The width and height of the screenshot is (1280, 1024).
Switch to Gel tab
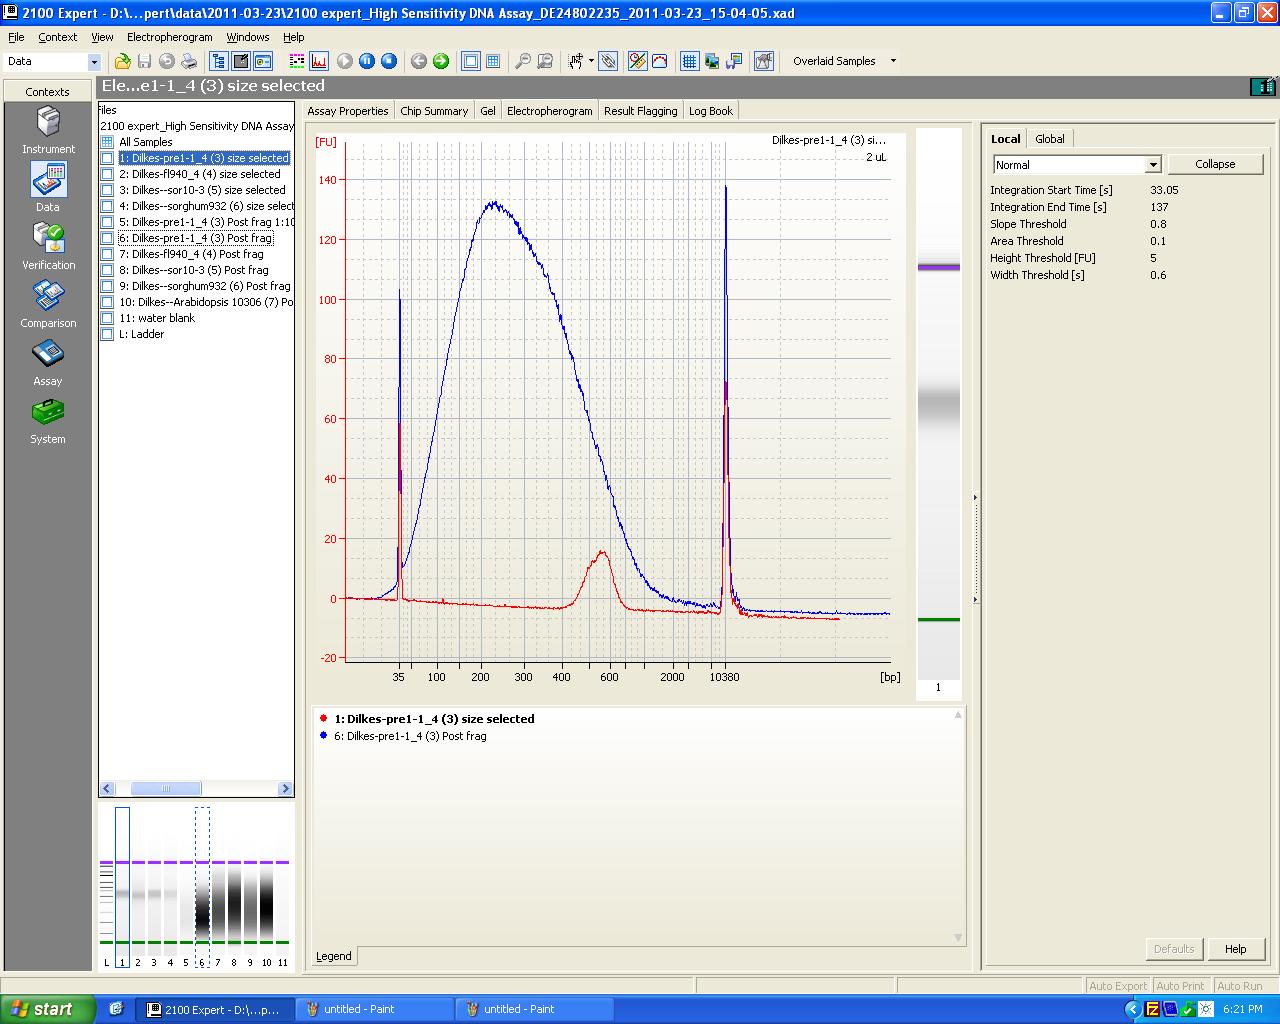pyautogui.click(x=488, y=111)
